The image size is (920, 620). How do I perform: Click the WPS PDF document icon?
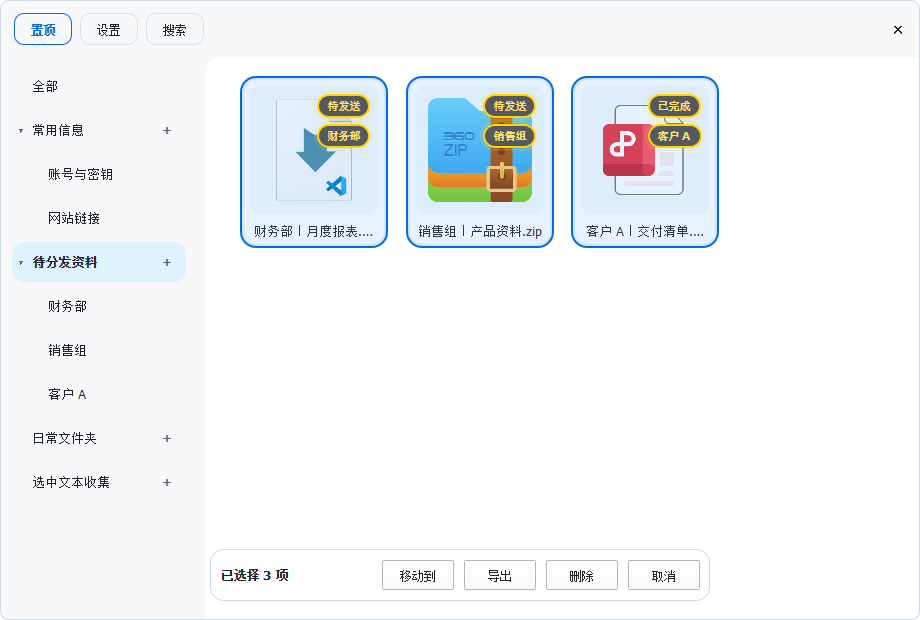pos(645,150)
